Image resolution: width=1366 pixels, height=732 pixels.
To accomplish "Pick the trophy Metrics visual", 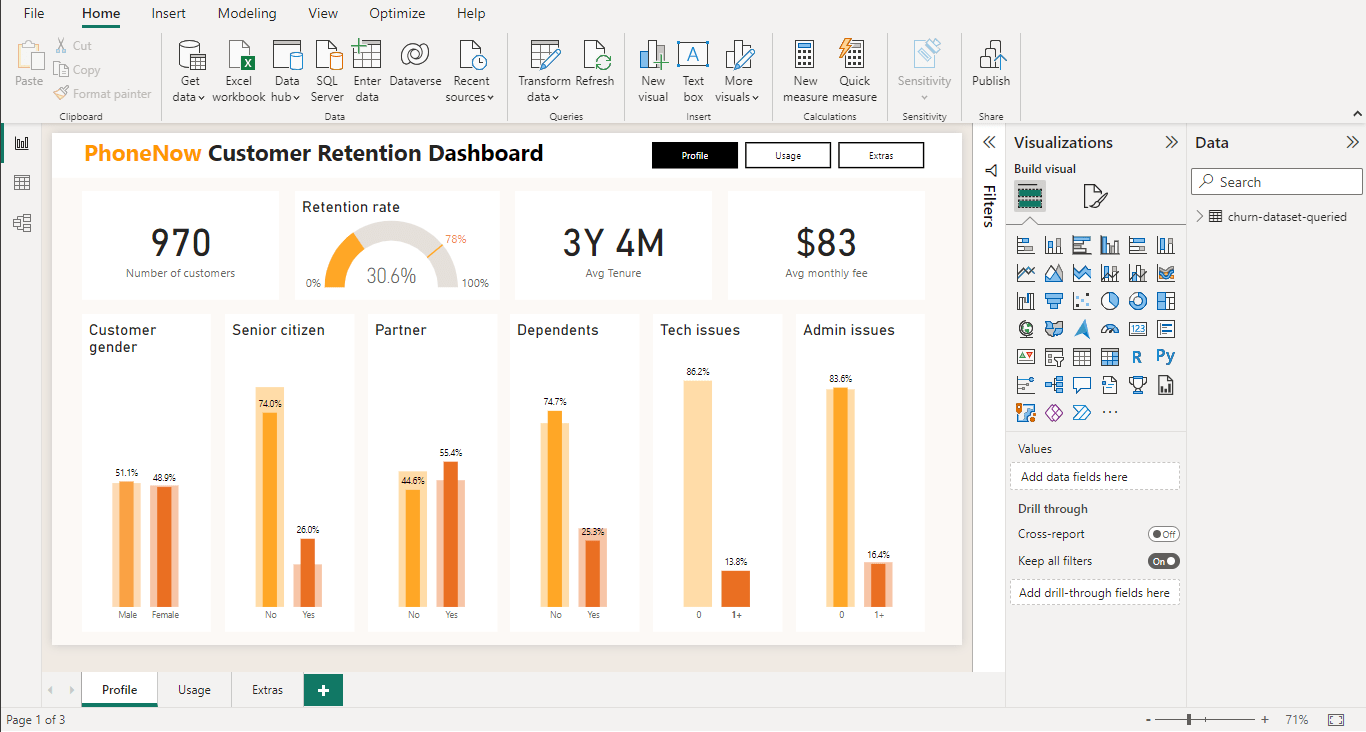I will [x=1137, y=385].
